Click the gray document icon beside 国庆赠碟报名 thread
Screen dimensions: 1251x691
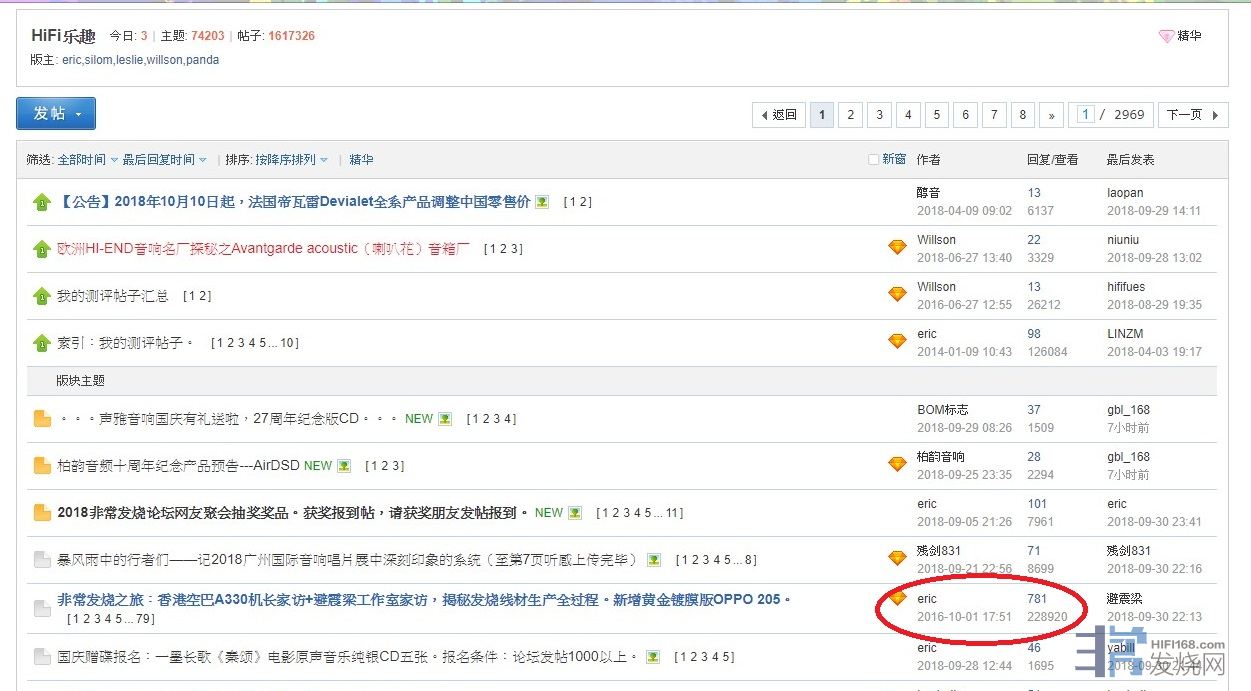click(x=42, y=657)
